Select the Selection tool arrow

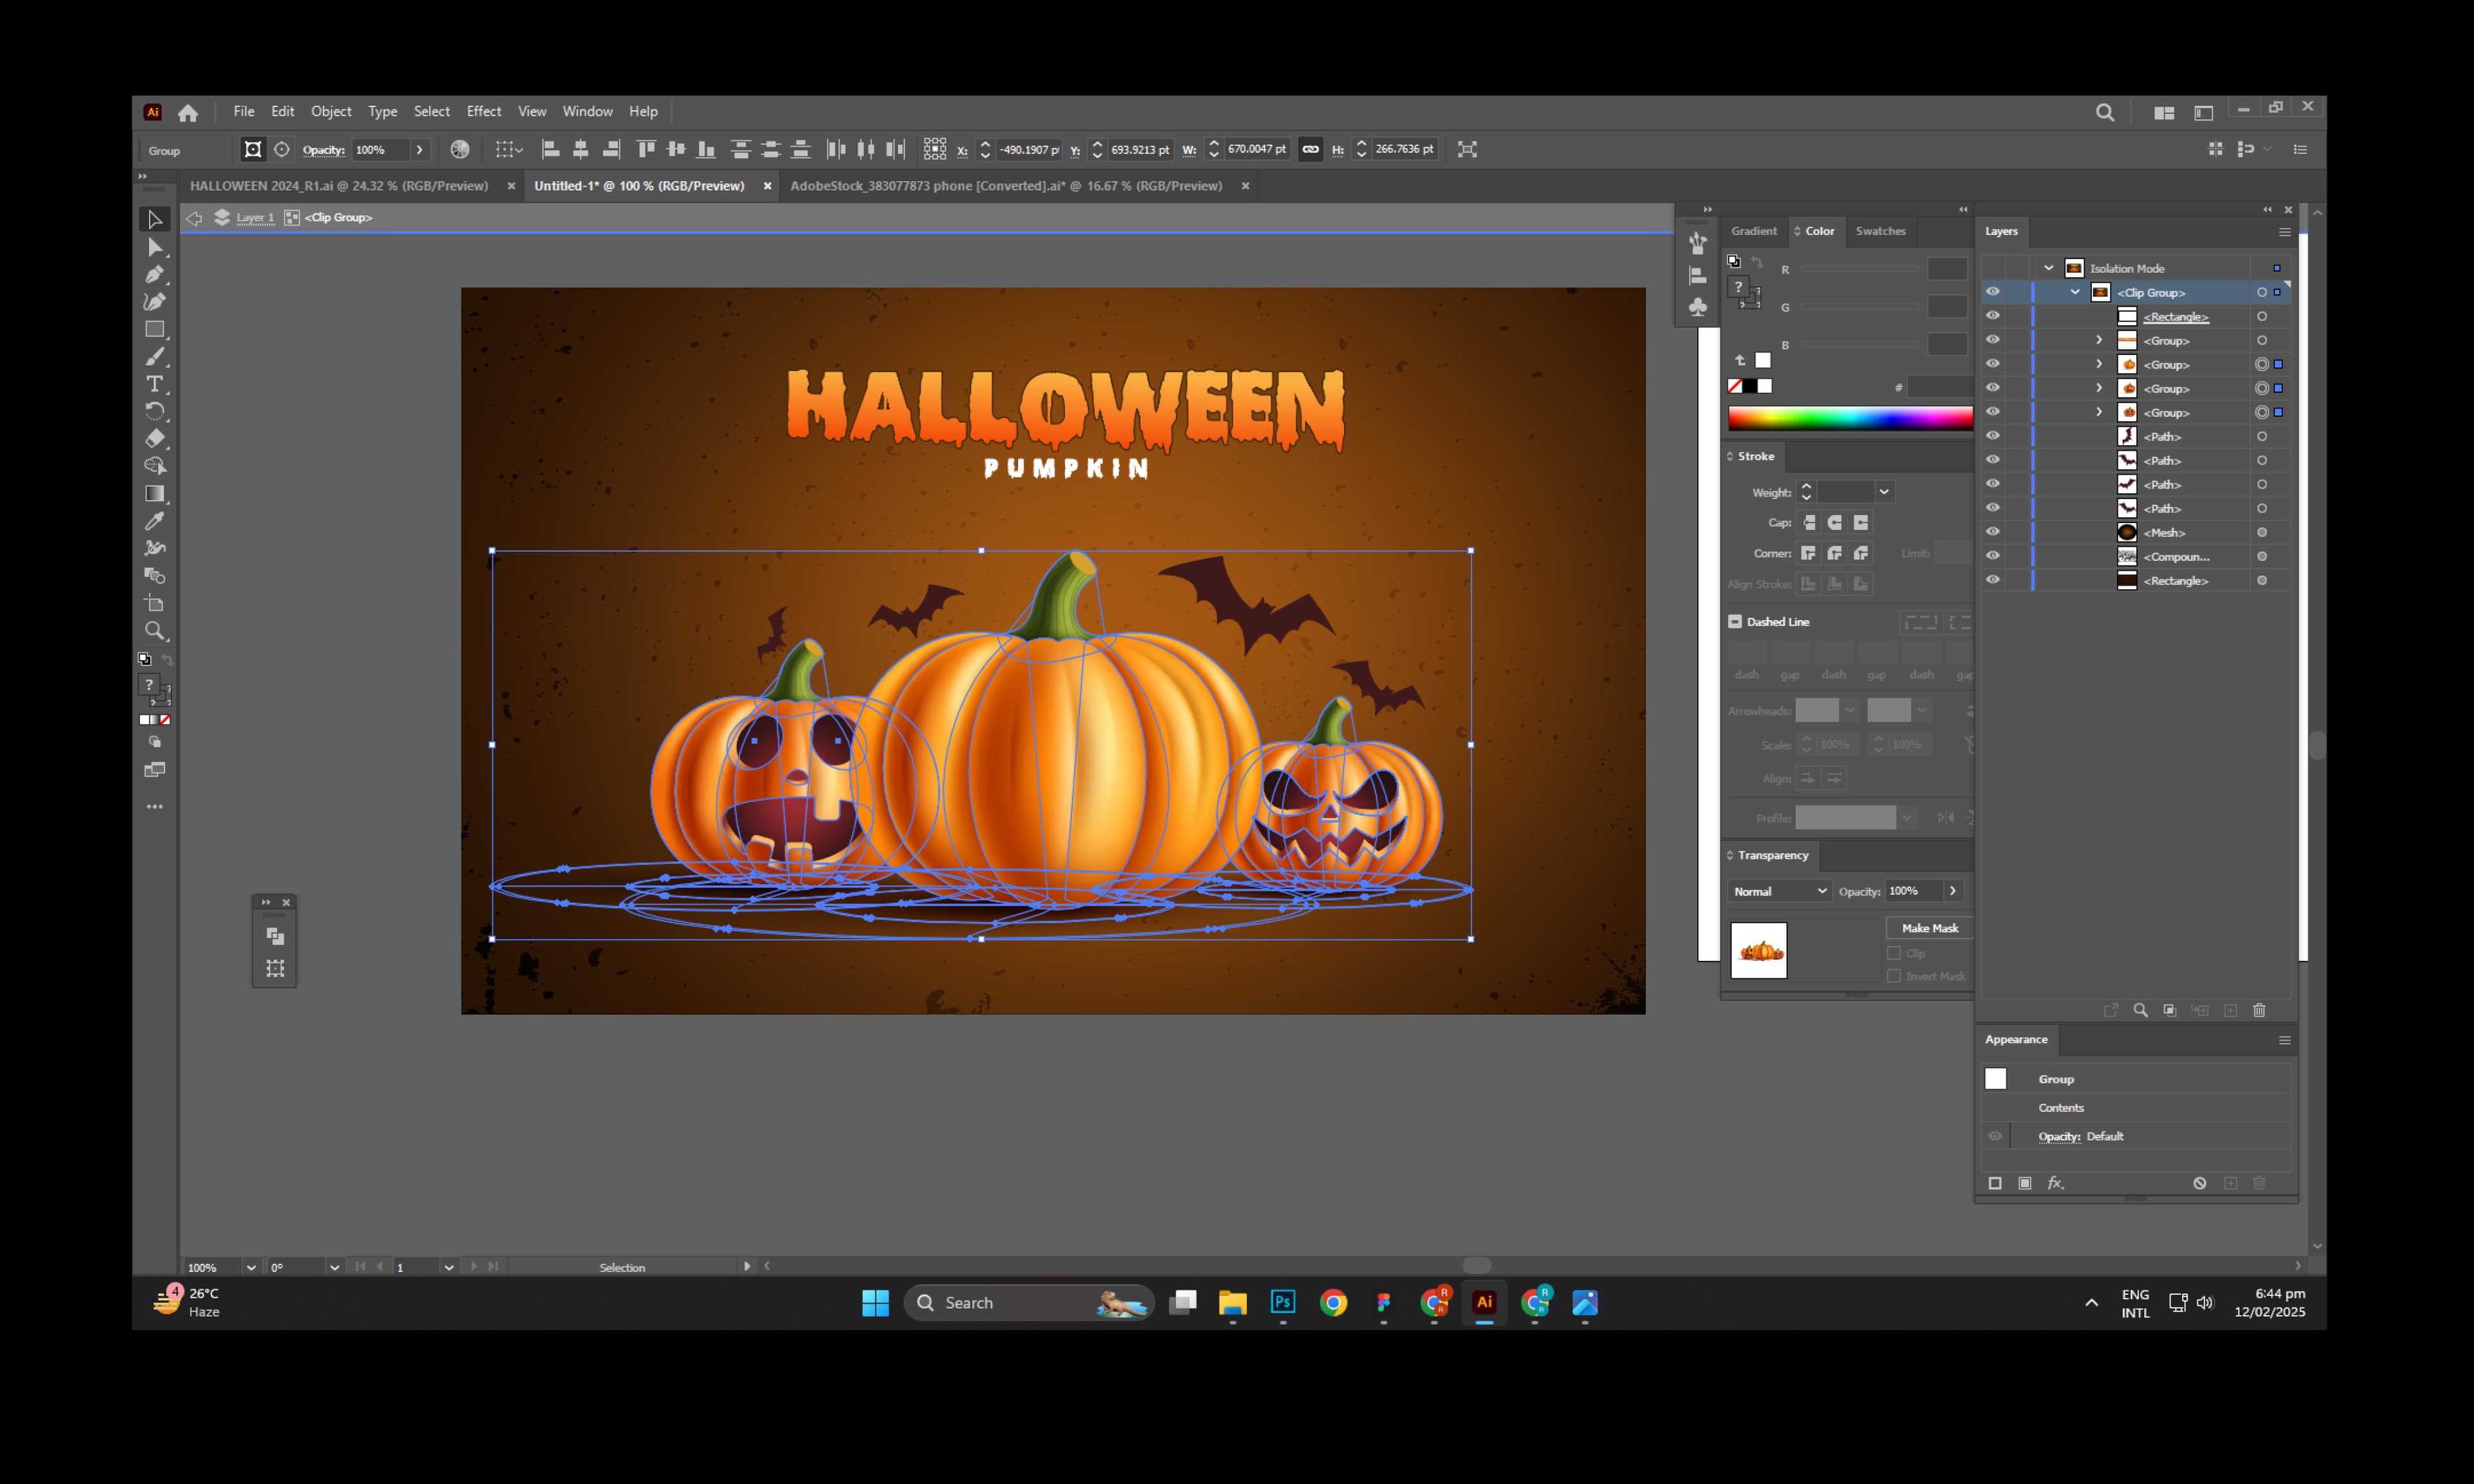point(154,219)
